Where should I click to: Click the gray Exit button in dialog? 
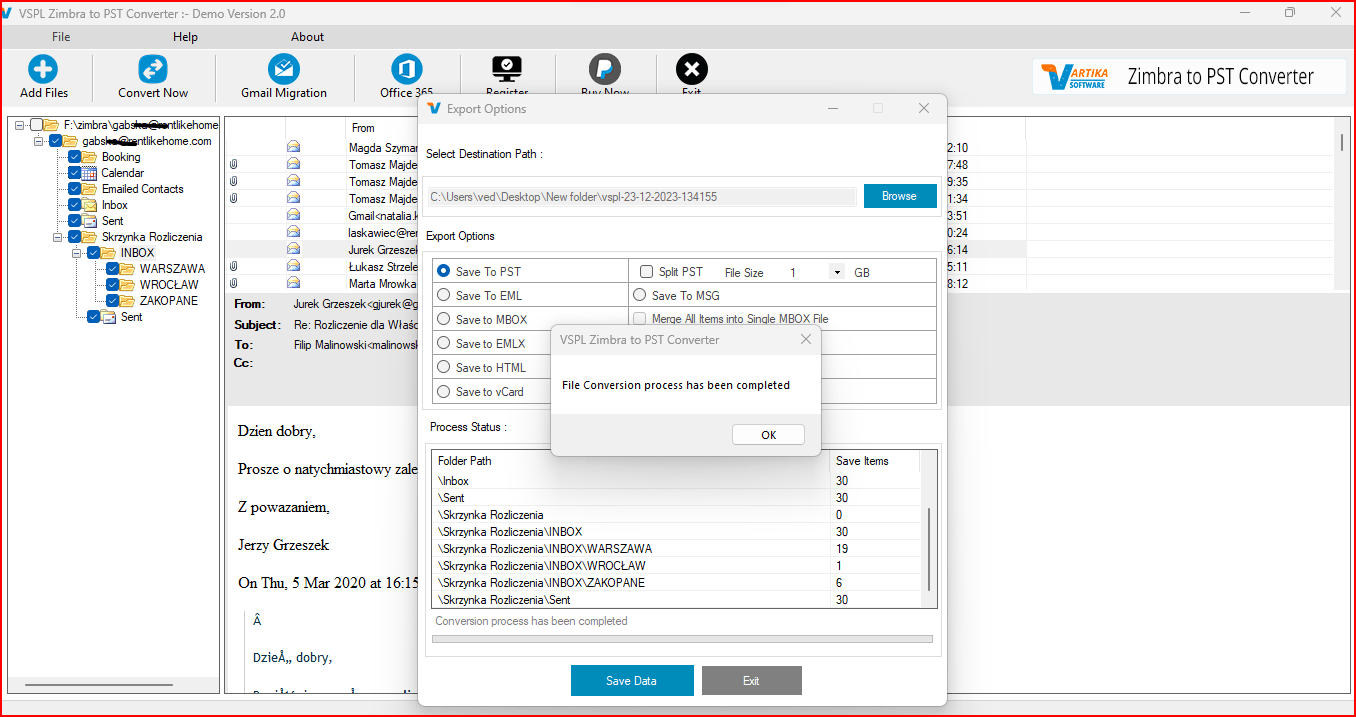tap(751, 681)
